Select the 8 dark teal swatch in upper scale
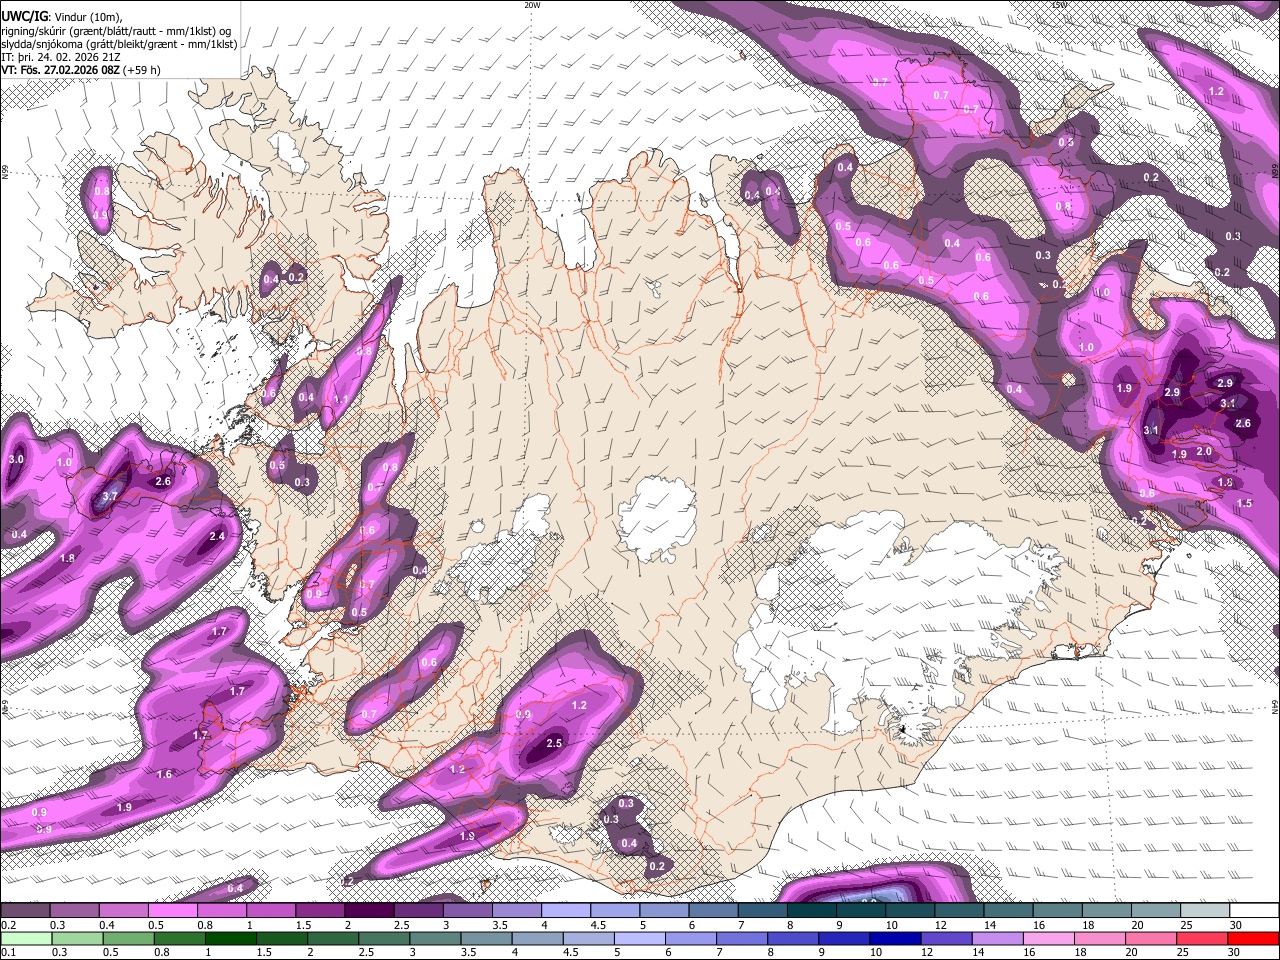 tap(812, 911)
